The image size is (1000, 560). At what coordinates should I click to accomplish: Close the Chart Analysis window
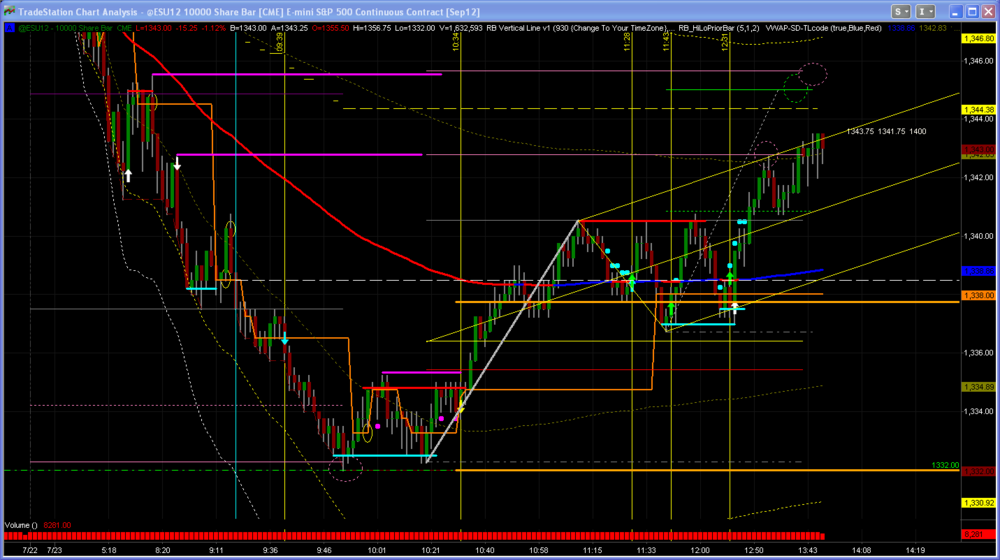click(x=989, y=11)
